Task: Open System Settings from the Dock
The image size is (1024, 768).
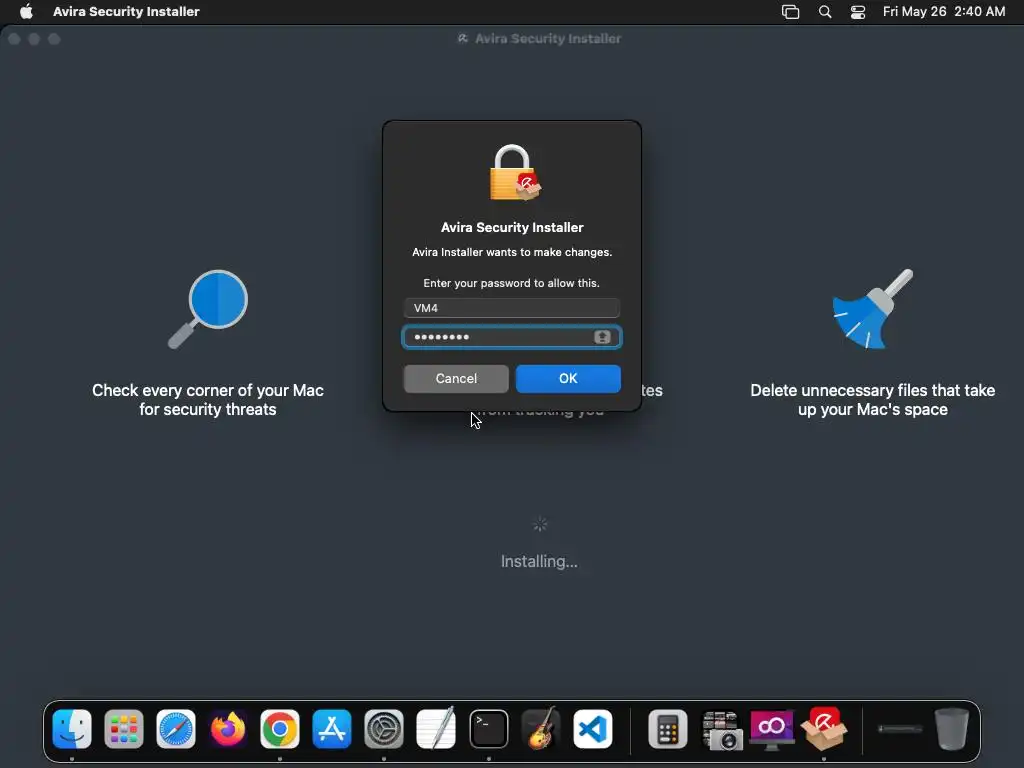Action: point(384,729)
